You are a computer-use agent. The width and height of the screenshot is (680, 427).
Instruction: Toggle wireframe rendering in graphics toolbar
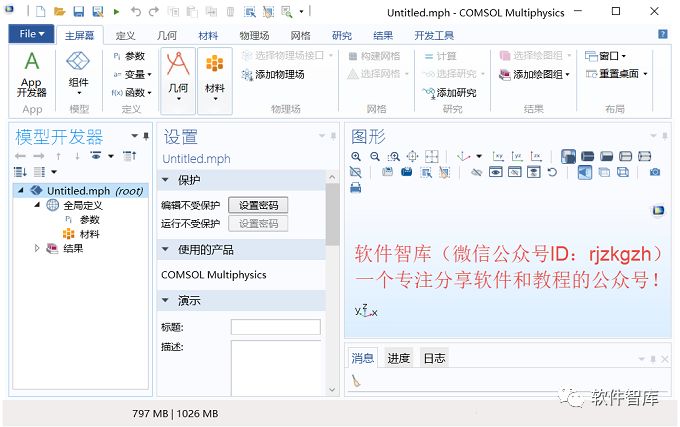click(x=623, y=172)
